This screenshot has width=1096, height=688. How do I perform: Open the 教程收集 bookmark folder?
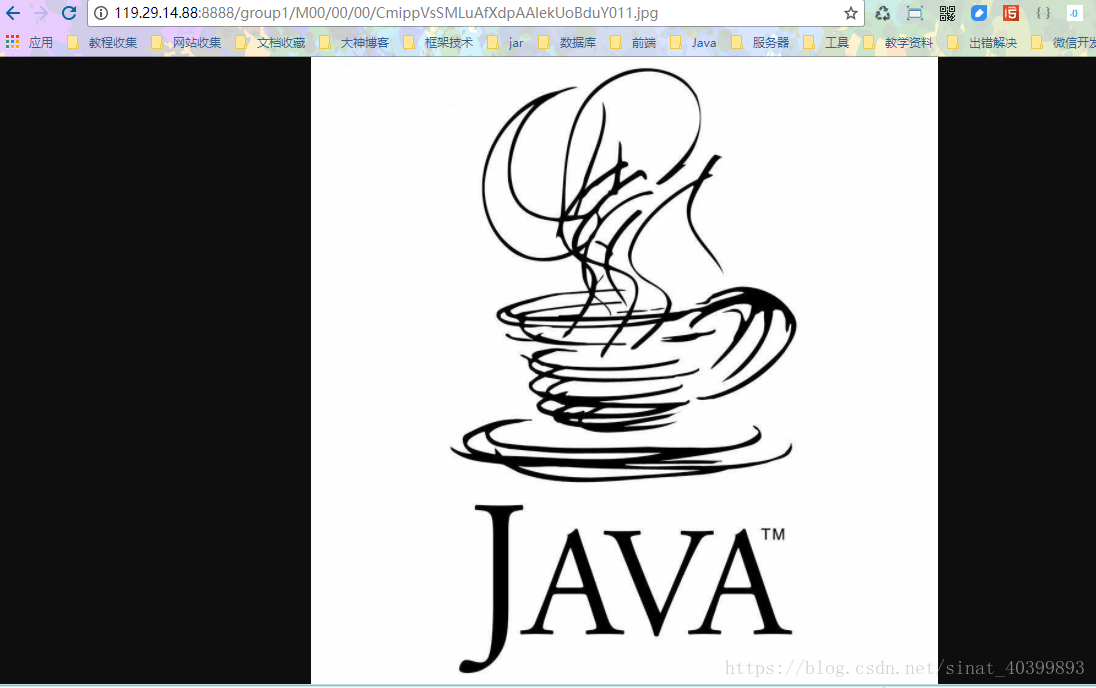pyautogui.click(x=102, y=43)
